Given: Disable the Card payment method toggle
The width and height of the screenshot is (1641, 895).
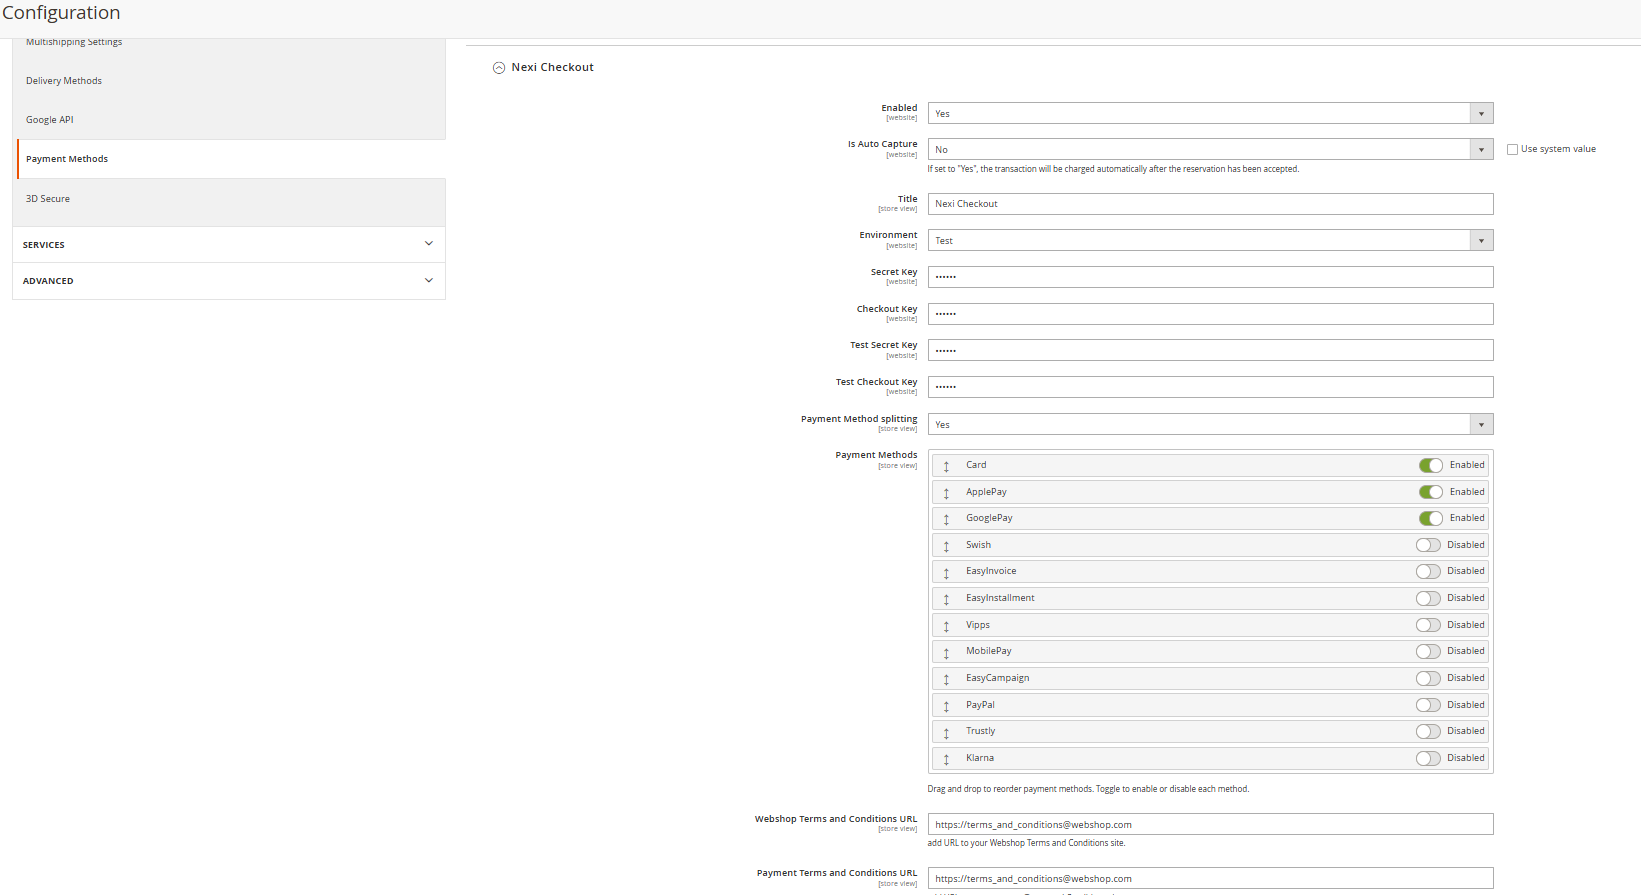Looking at the screenshot, I should (x=1430, y=465).
